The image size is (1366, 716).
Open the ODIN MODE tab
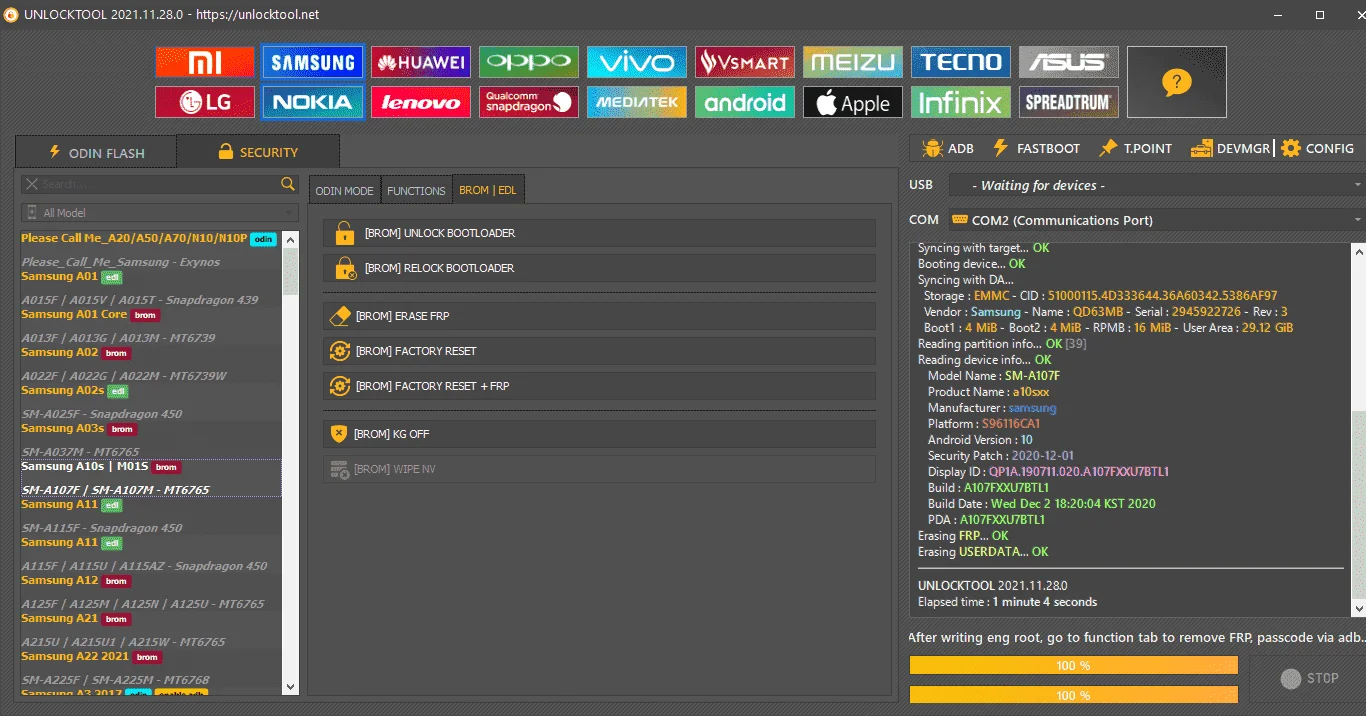(344, 190)
